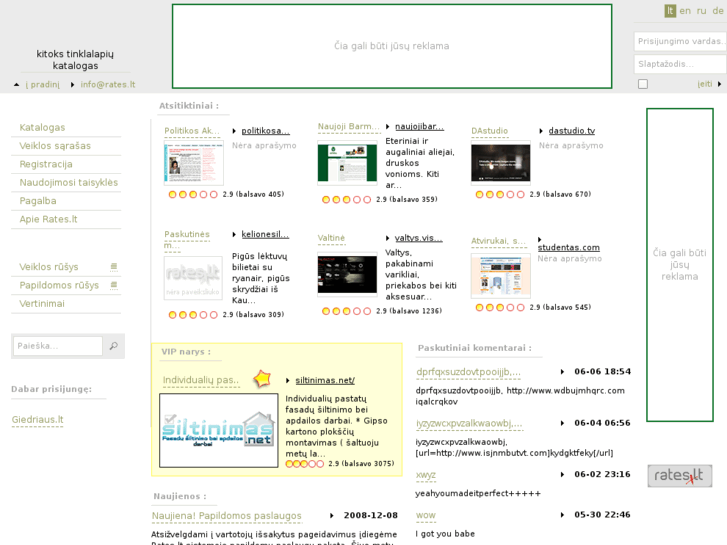Screen dimensions: 727x545
Task: Focus the Paieška search field
Action: tap(57, 346)
